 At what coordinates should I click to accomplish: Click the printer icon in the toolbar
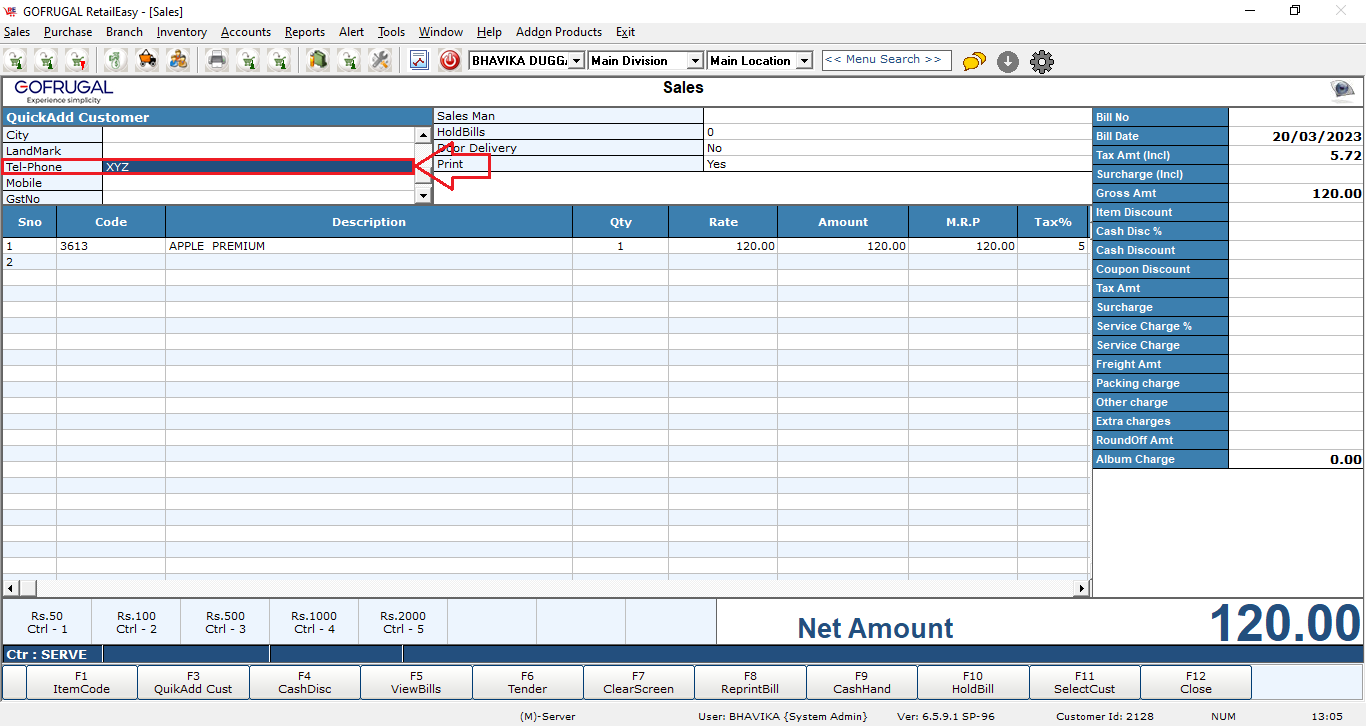tap(217, 61)
